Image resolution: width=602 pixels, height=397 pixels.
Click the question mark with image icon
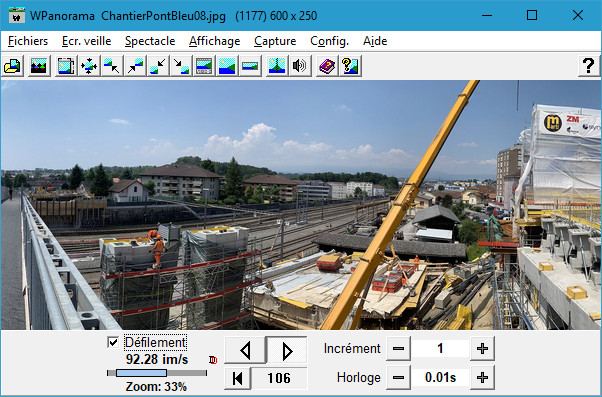coord(350,66)
